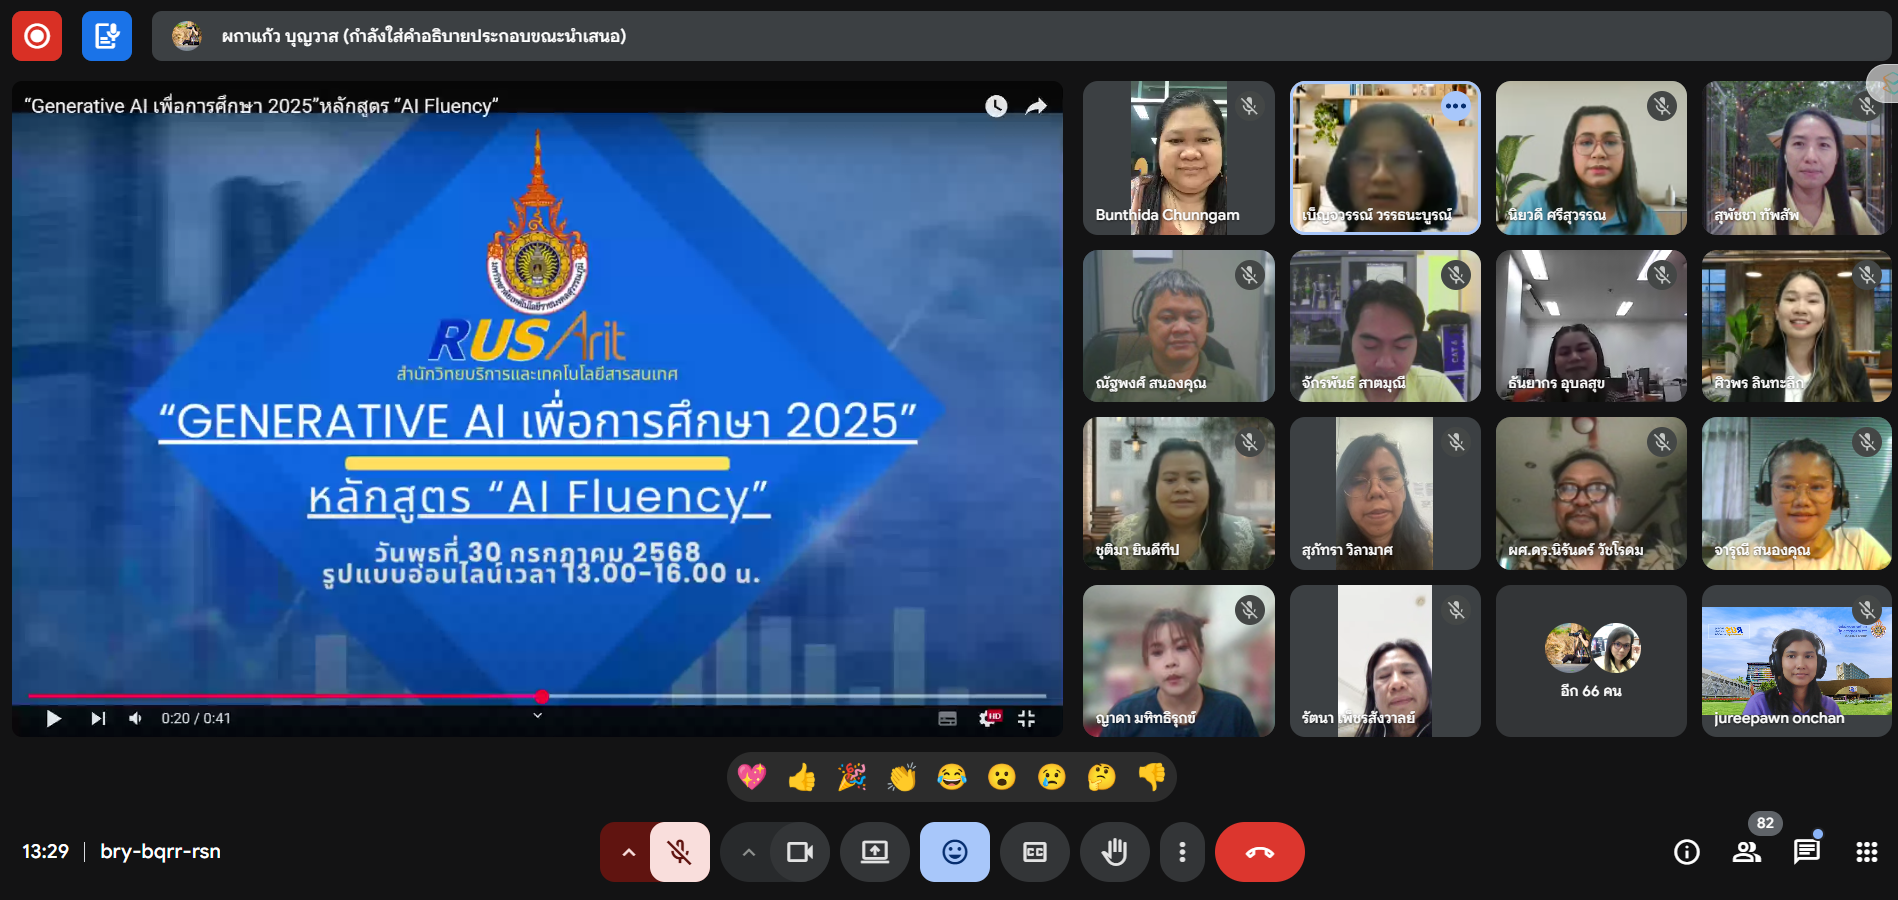Skip to next video
1898x900 pixels.
pyautogui.click(x=97, y=718)
